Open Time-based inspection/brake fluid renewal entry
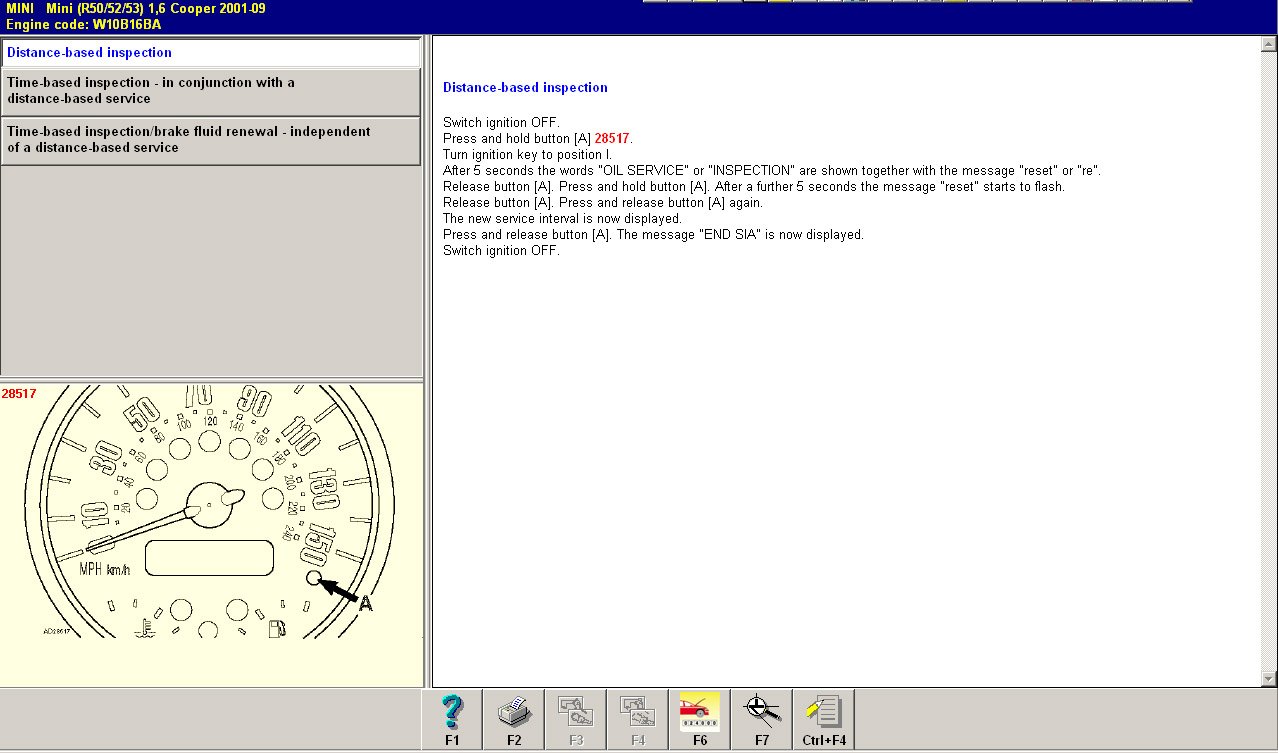Viewport: 1278px width, 753px height. [x=210, y=140]
